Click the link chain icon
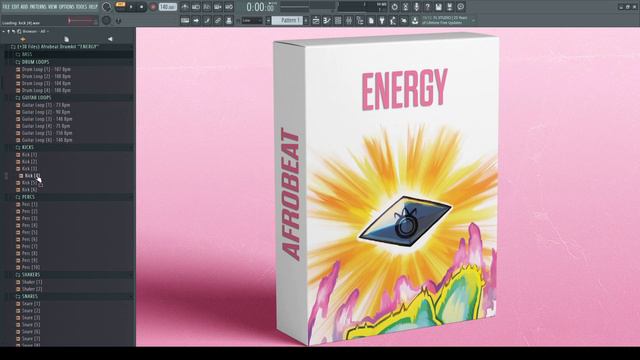 (x=218, y=20)
